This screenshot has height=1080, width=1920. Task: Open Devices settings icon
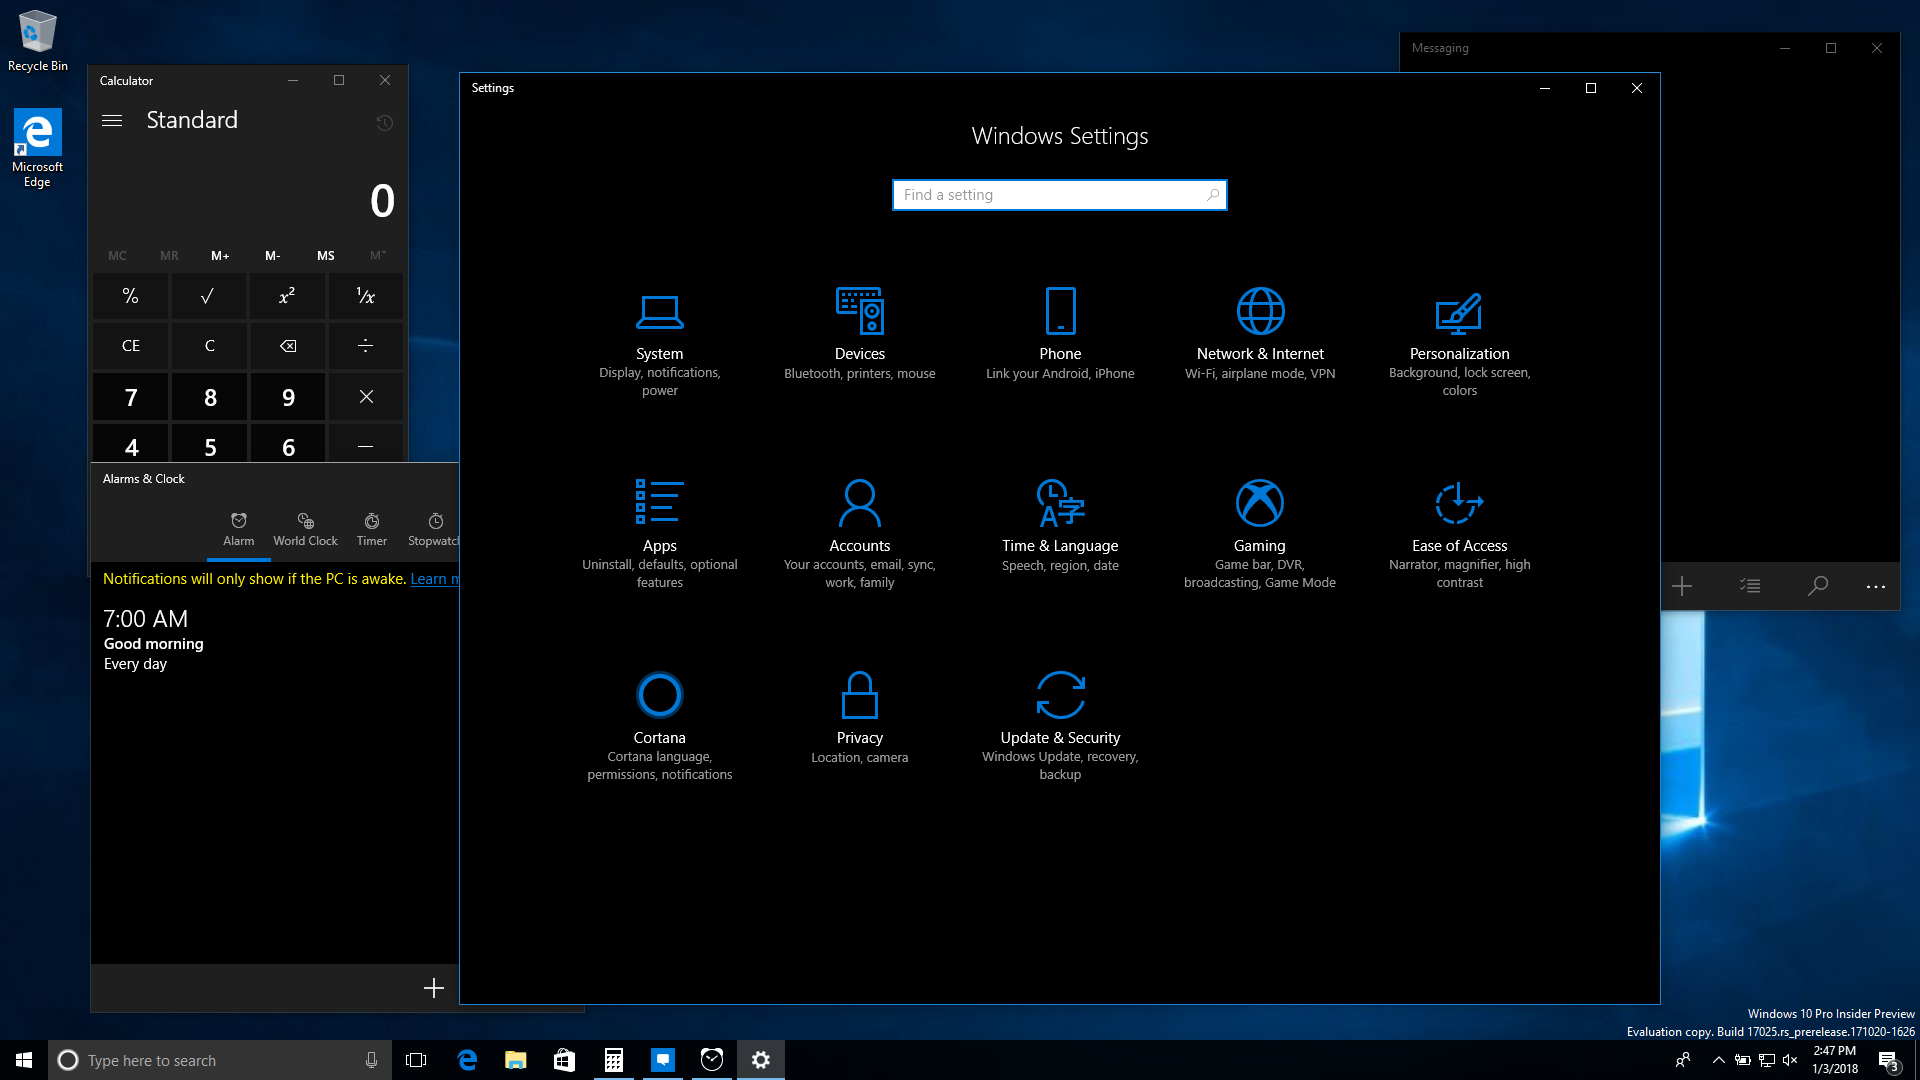859,311
